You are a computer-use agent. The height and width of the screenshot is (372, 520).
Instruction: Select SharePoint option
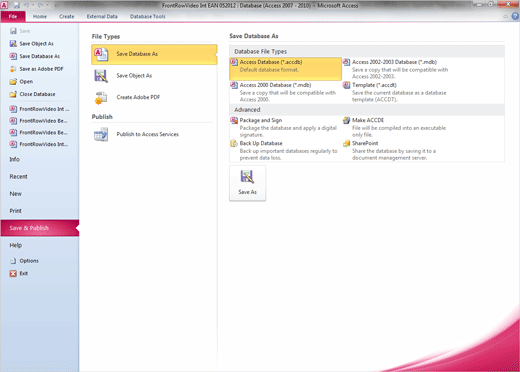pos(397,150)
